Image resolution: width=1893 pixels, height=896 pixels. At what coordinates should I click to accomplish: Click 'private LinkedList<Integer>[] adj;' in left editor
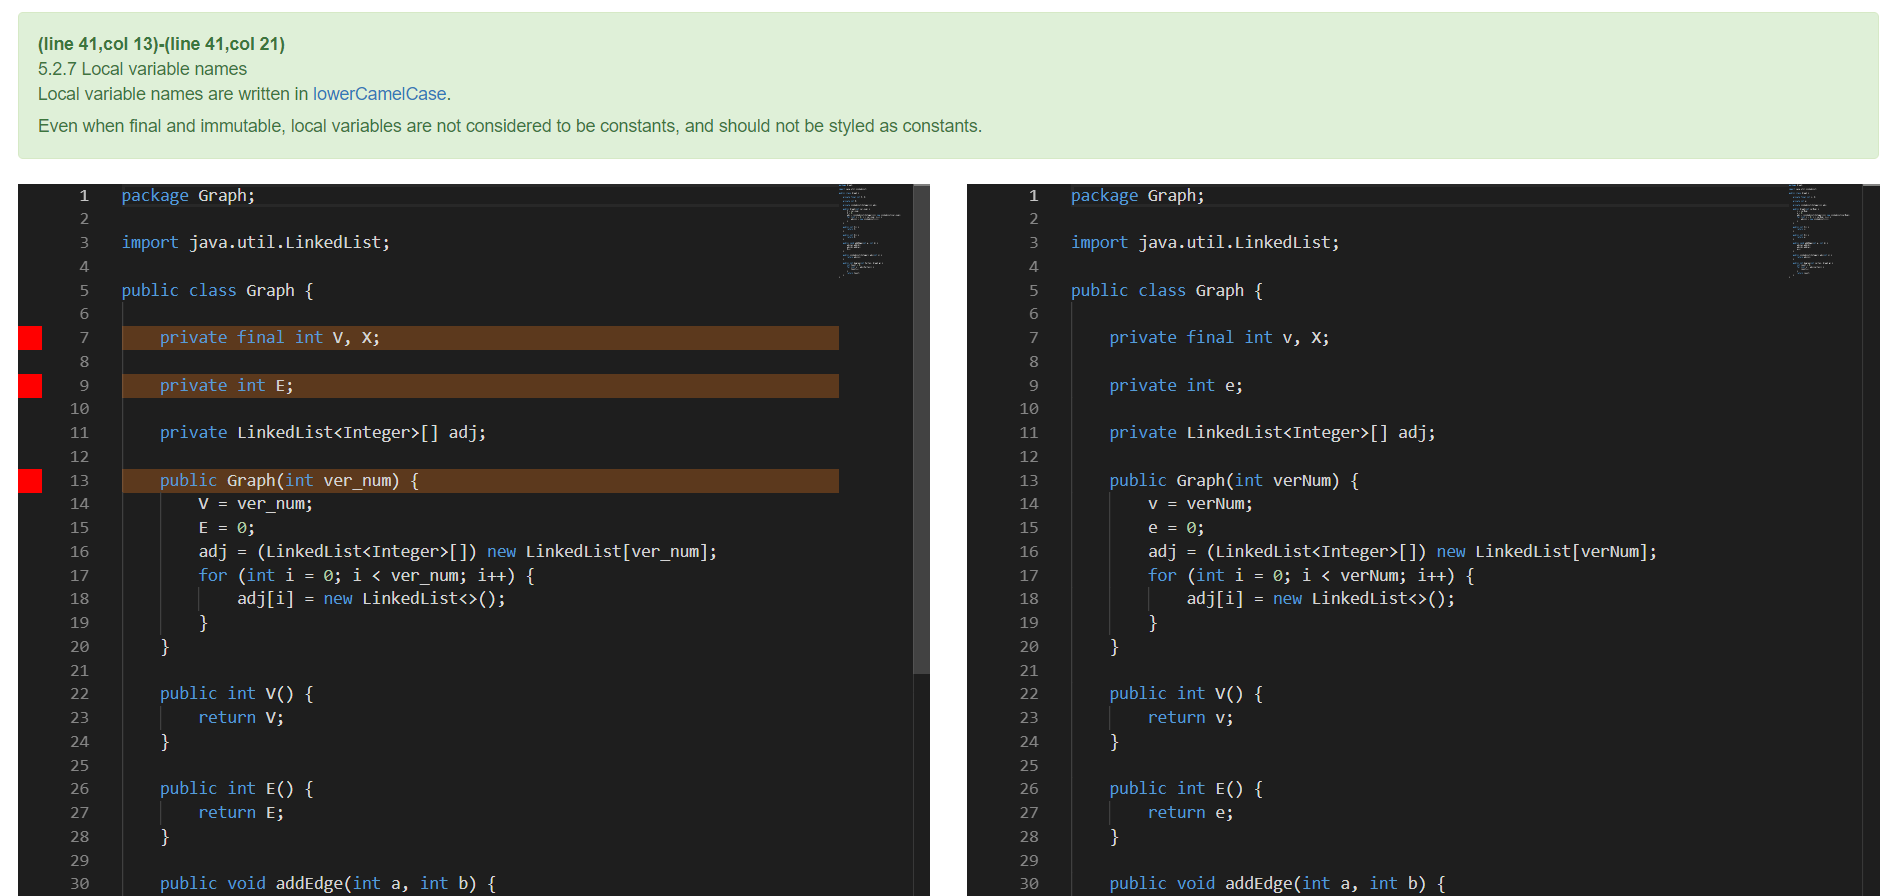(323, 433)
